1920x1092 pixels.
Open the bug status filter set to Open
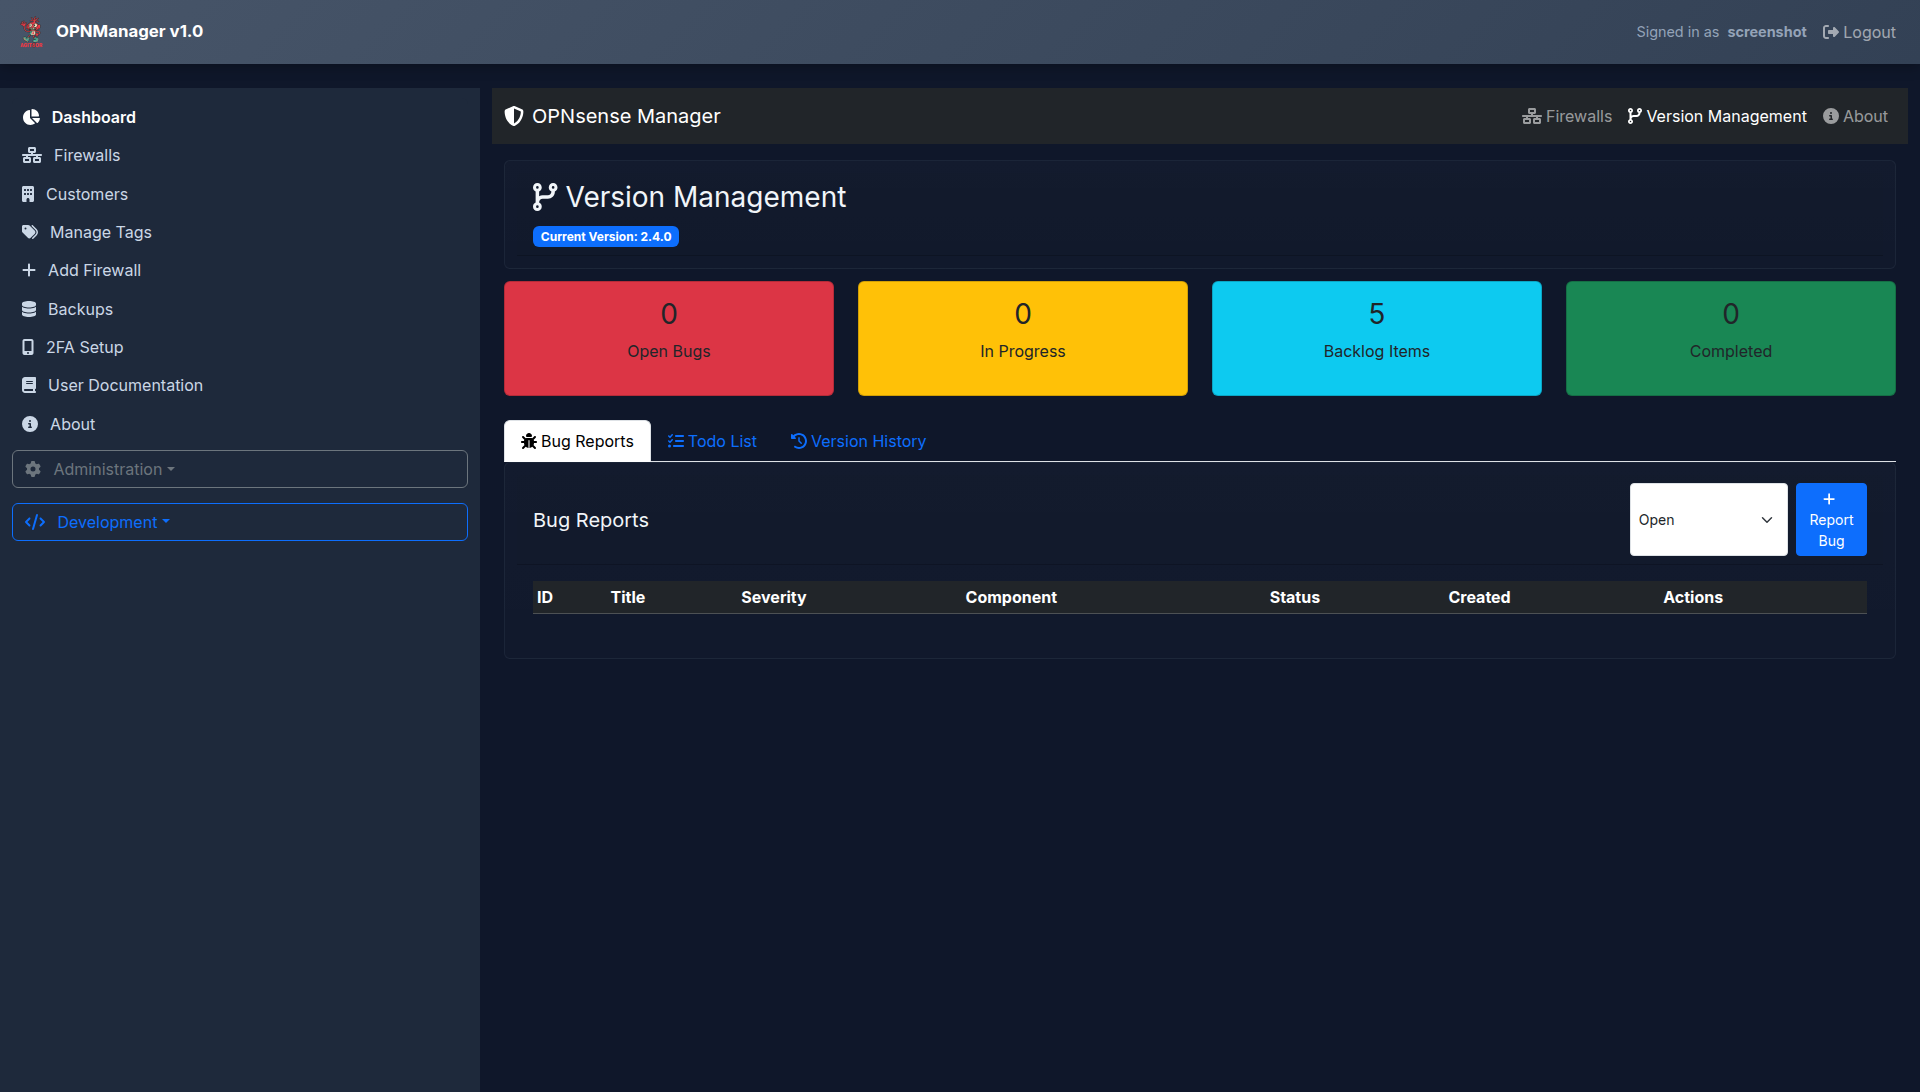(x=1708, y=520)
